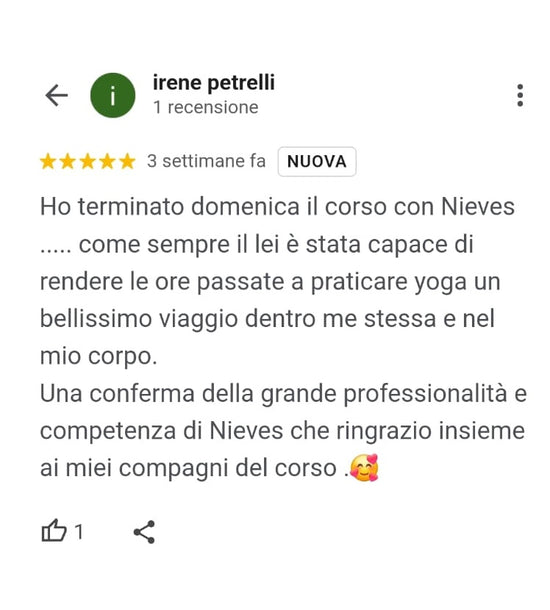
Task: Share the review via share icon
Action: point(144,532)
